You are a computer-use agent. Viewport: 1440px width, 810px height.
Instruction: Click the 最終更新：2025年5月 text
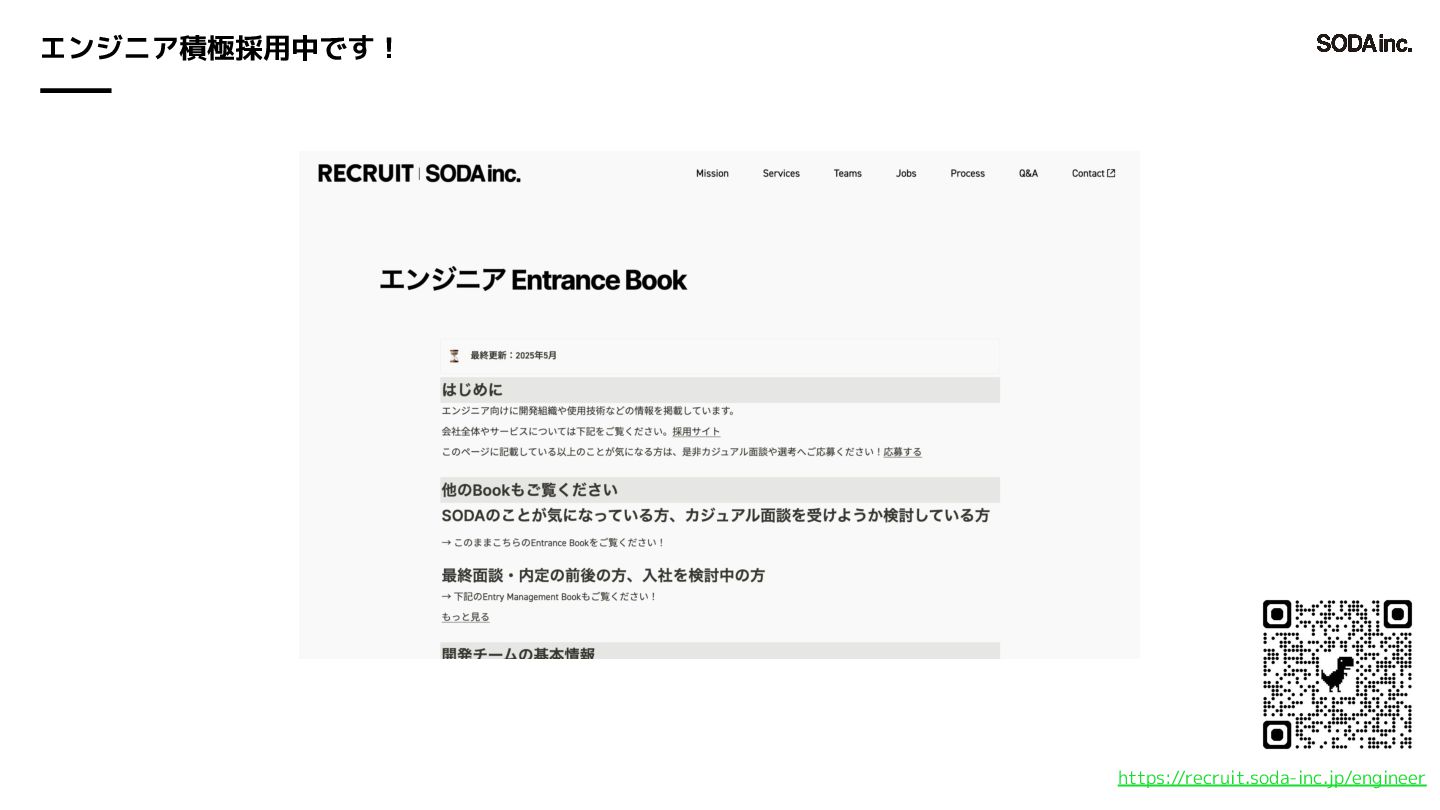pos(514,355)
